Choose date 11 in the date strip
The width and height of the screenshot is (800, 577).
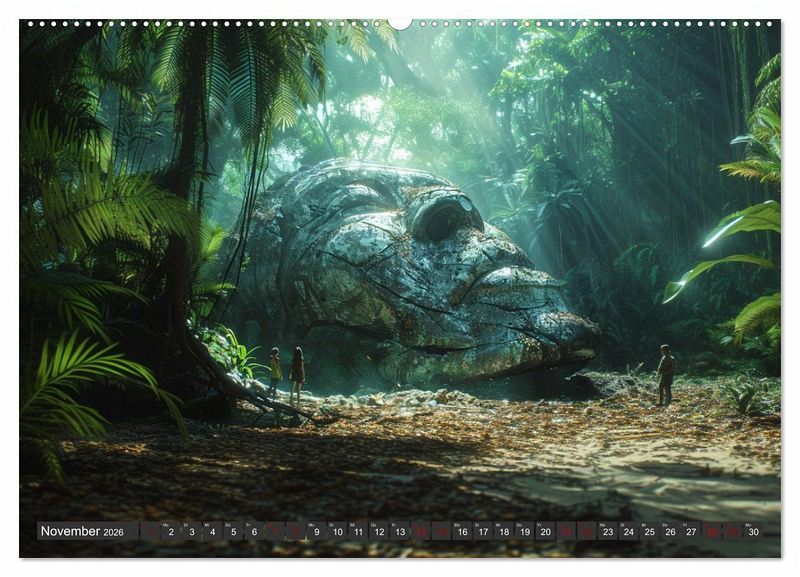coord(358,532)
